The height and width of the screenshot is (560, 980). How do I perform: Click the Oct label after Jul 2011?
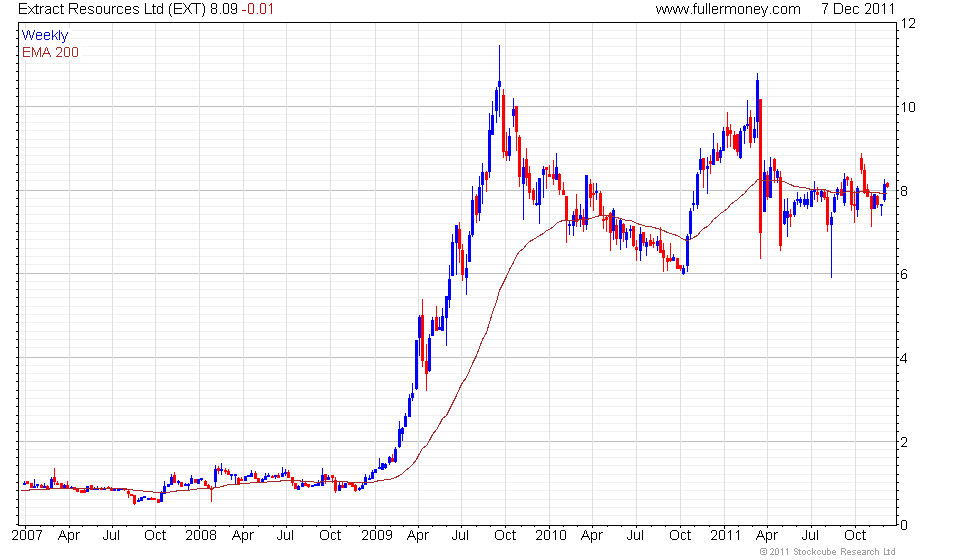point(855,536)
